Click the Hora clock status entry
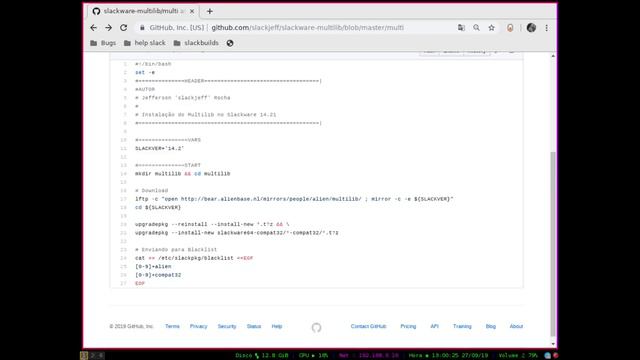The width and height of the screenshot is (640, 360). point(448,356)
